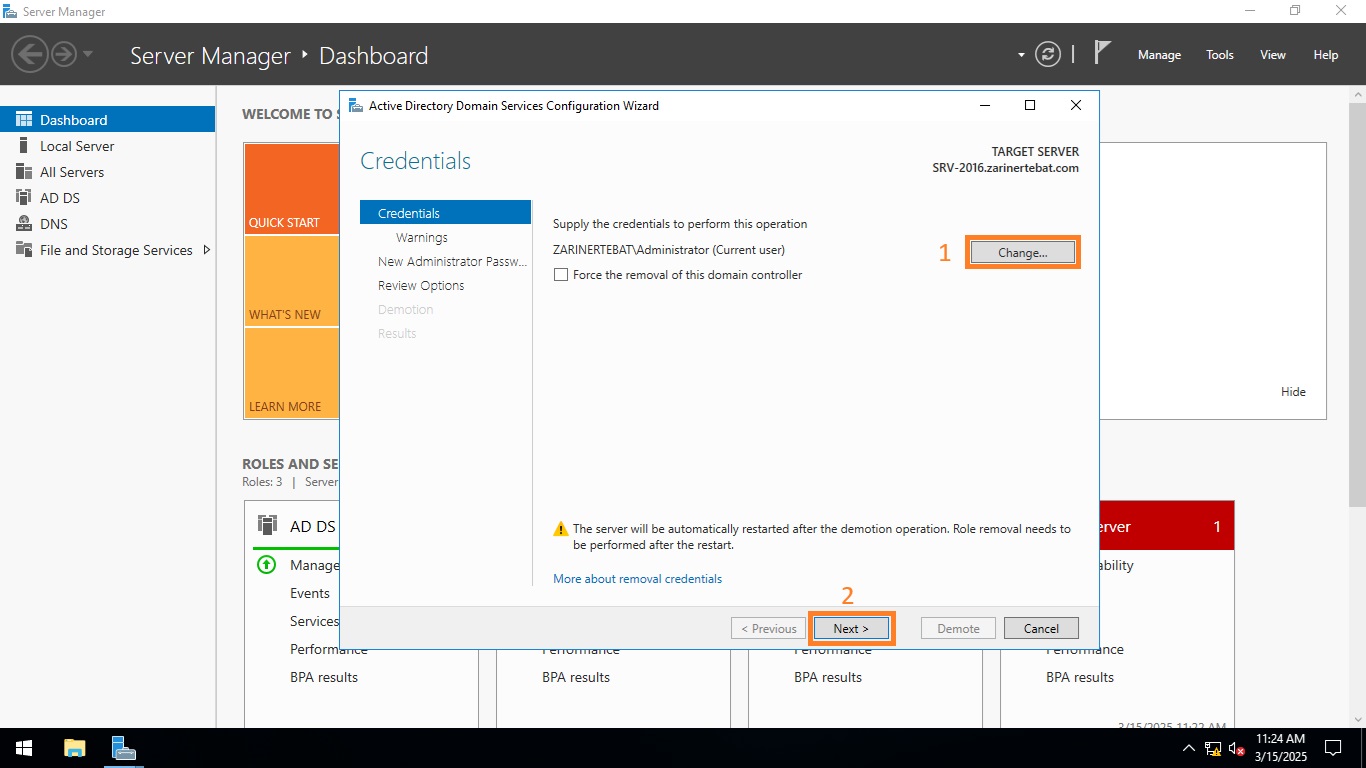Open DNS in the sidebar

point(107,224)
